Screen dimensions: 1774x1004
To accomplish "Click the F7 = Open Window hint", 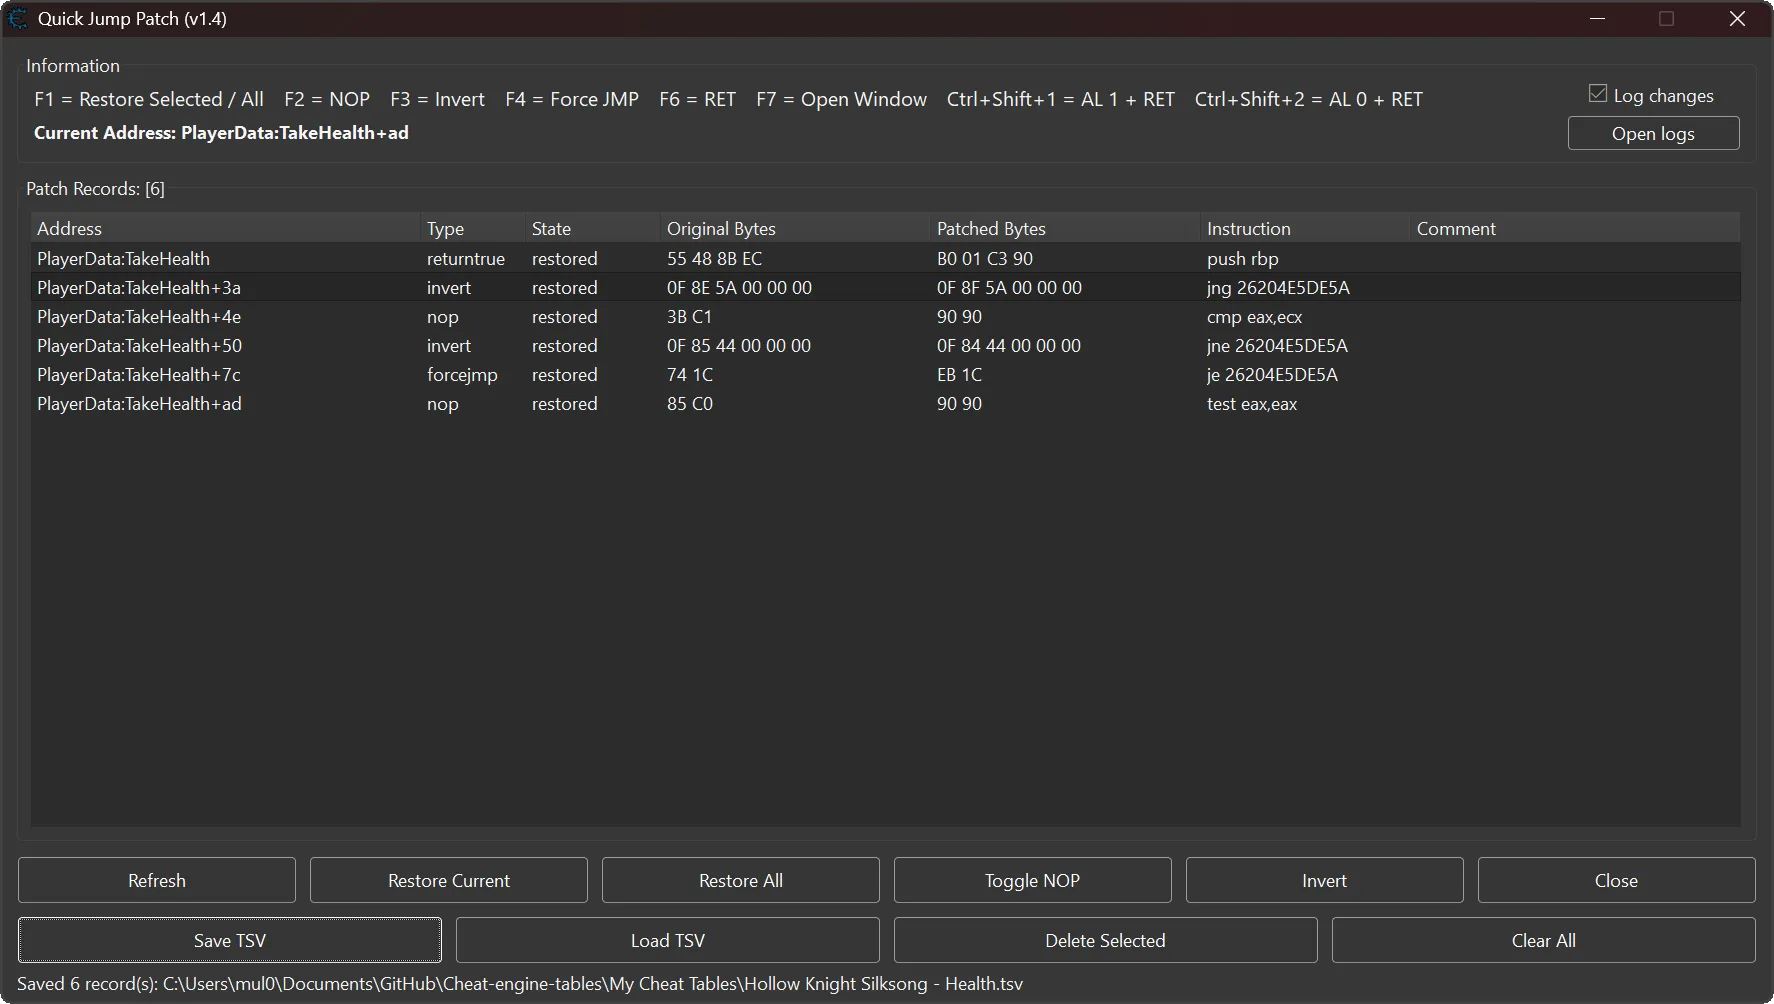I will (841, 99).
